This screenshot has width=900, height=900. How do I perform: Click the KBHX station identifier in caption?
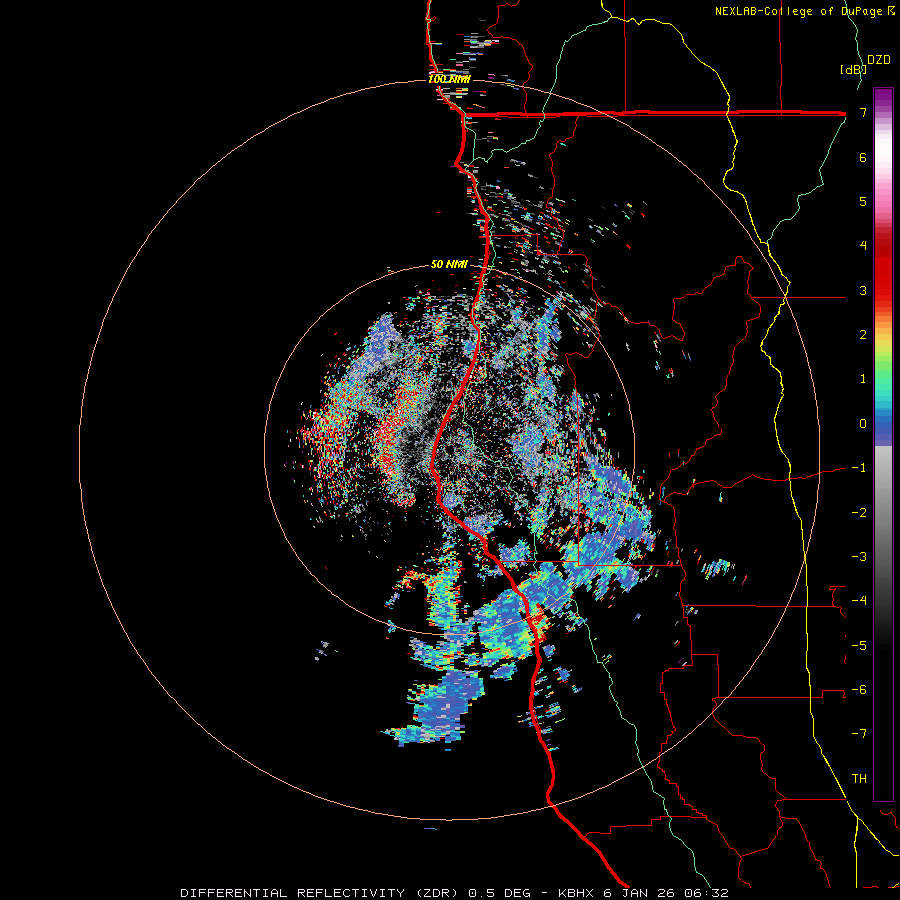tap(576, 893)
